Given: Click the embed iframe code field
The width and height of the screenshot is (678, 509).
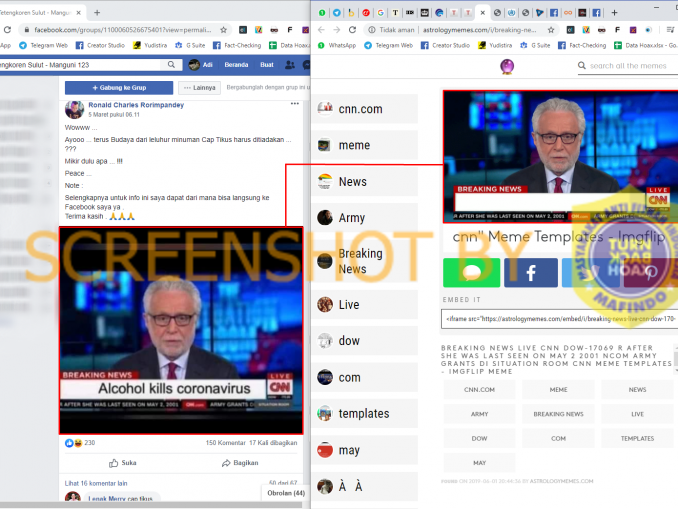Looking at the screenshot, I should pyautogui.click(x=560, y=319).
